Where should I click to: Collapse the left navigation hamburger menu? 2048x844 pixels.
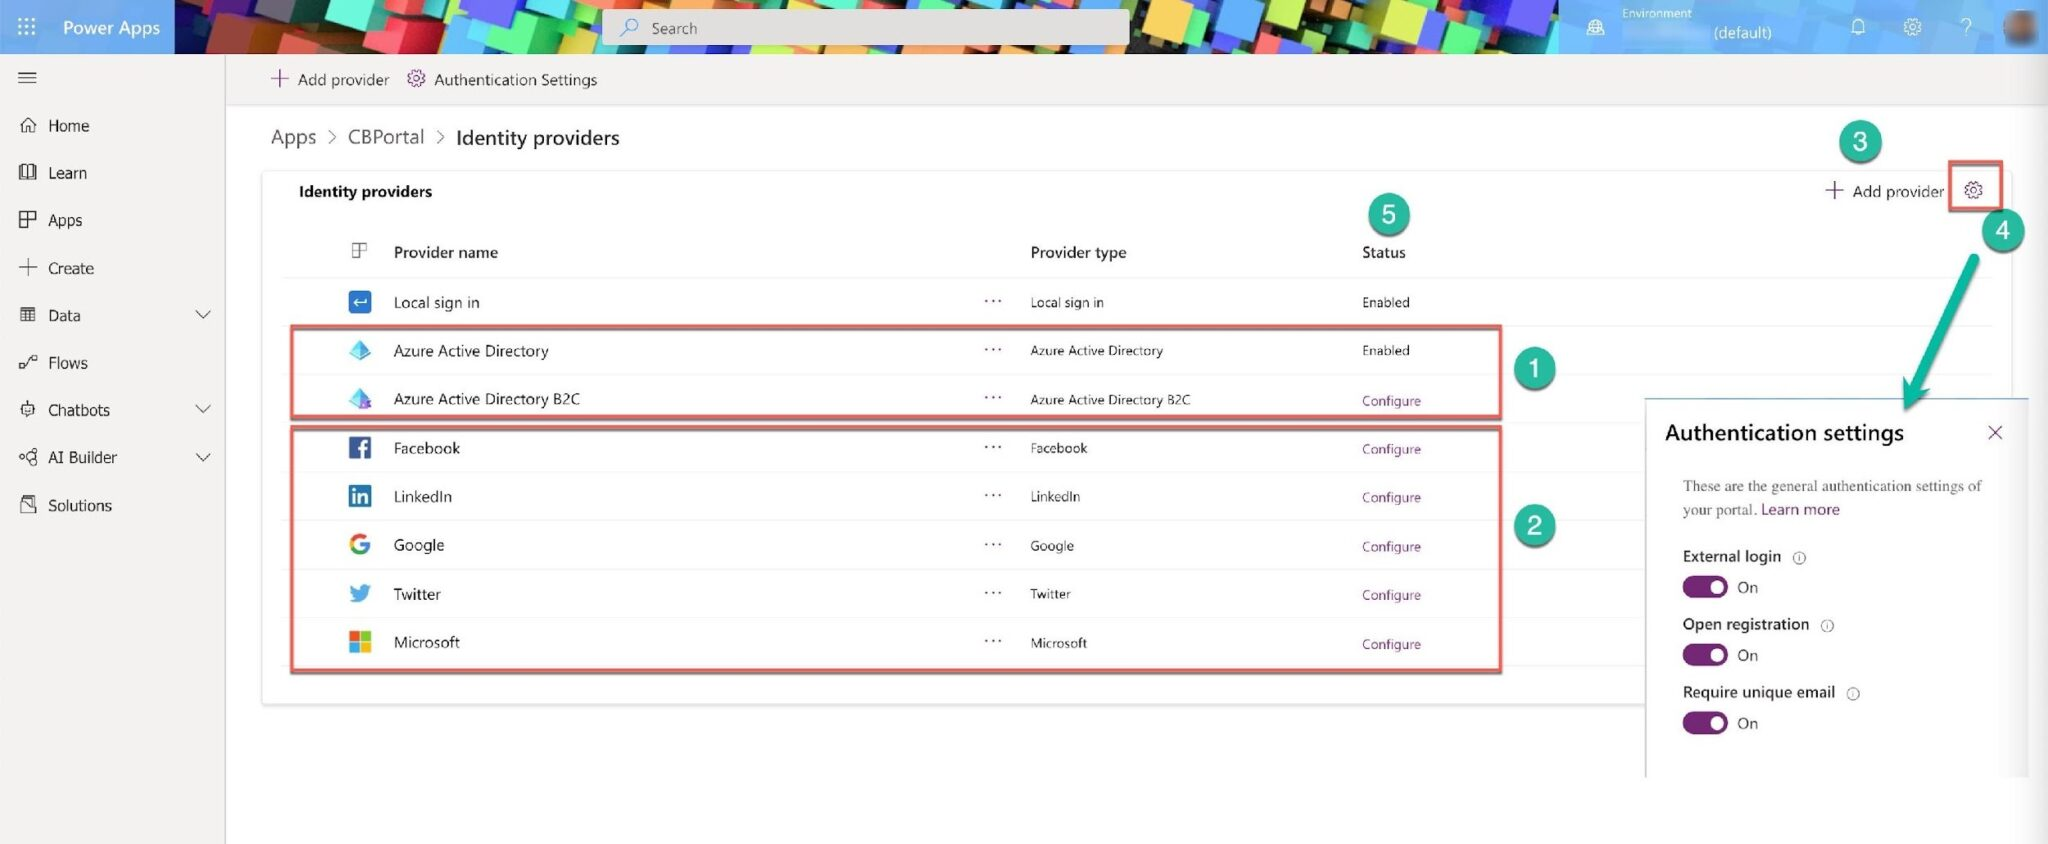[x=27, y=78]
